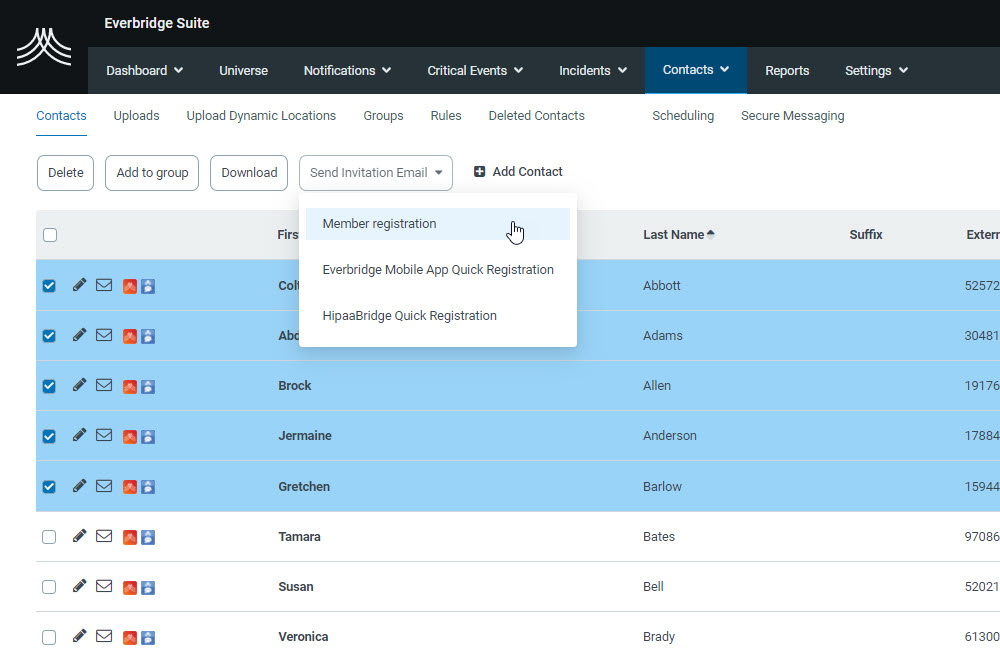Image resolution: width=1000 pixels, height=653 pixels.
Task: Click orange icon in Tamara row
Action: [130, 538]
